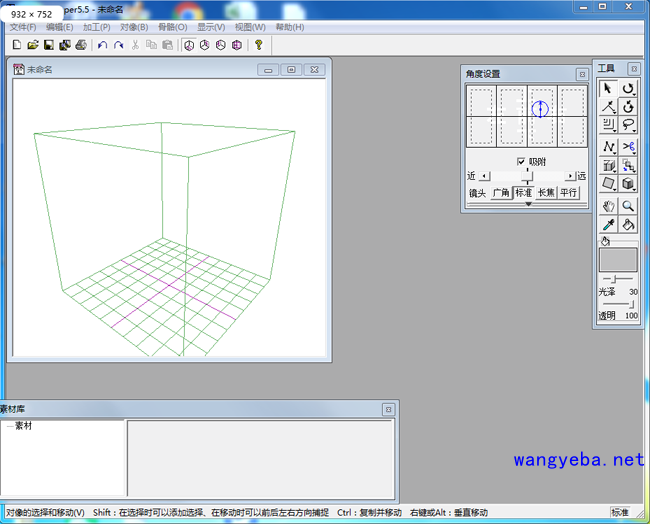Click the yellow Help question mark icon
This screenshot has width=650, height=524.
[x=258, y=45]
